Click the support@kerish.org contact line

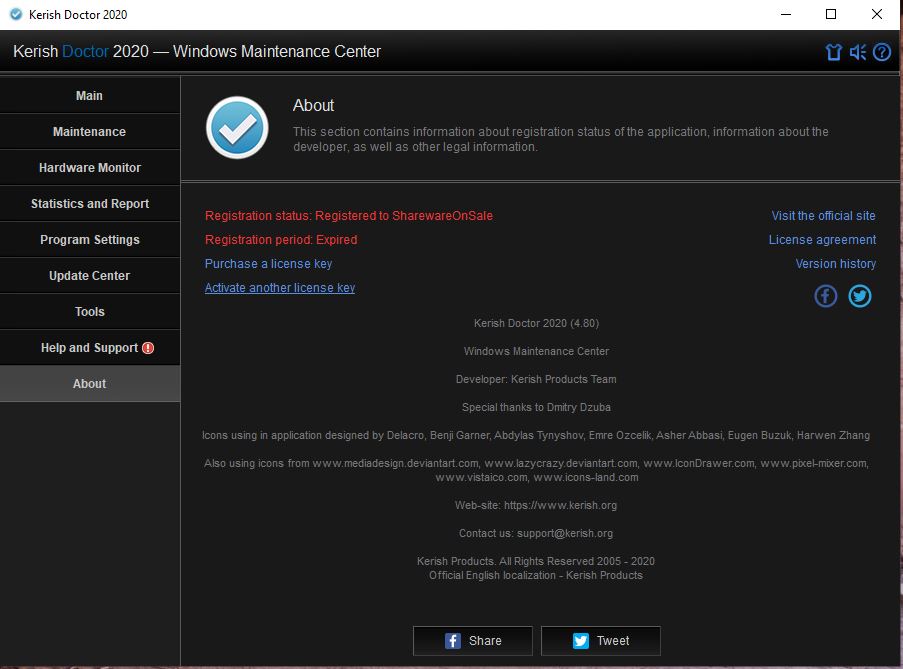pos(536,533)
